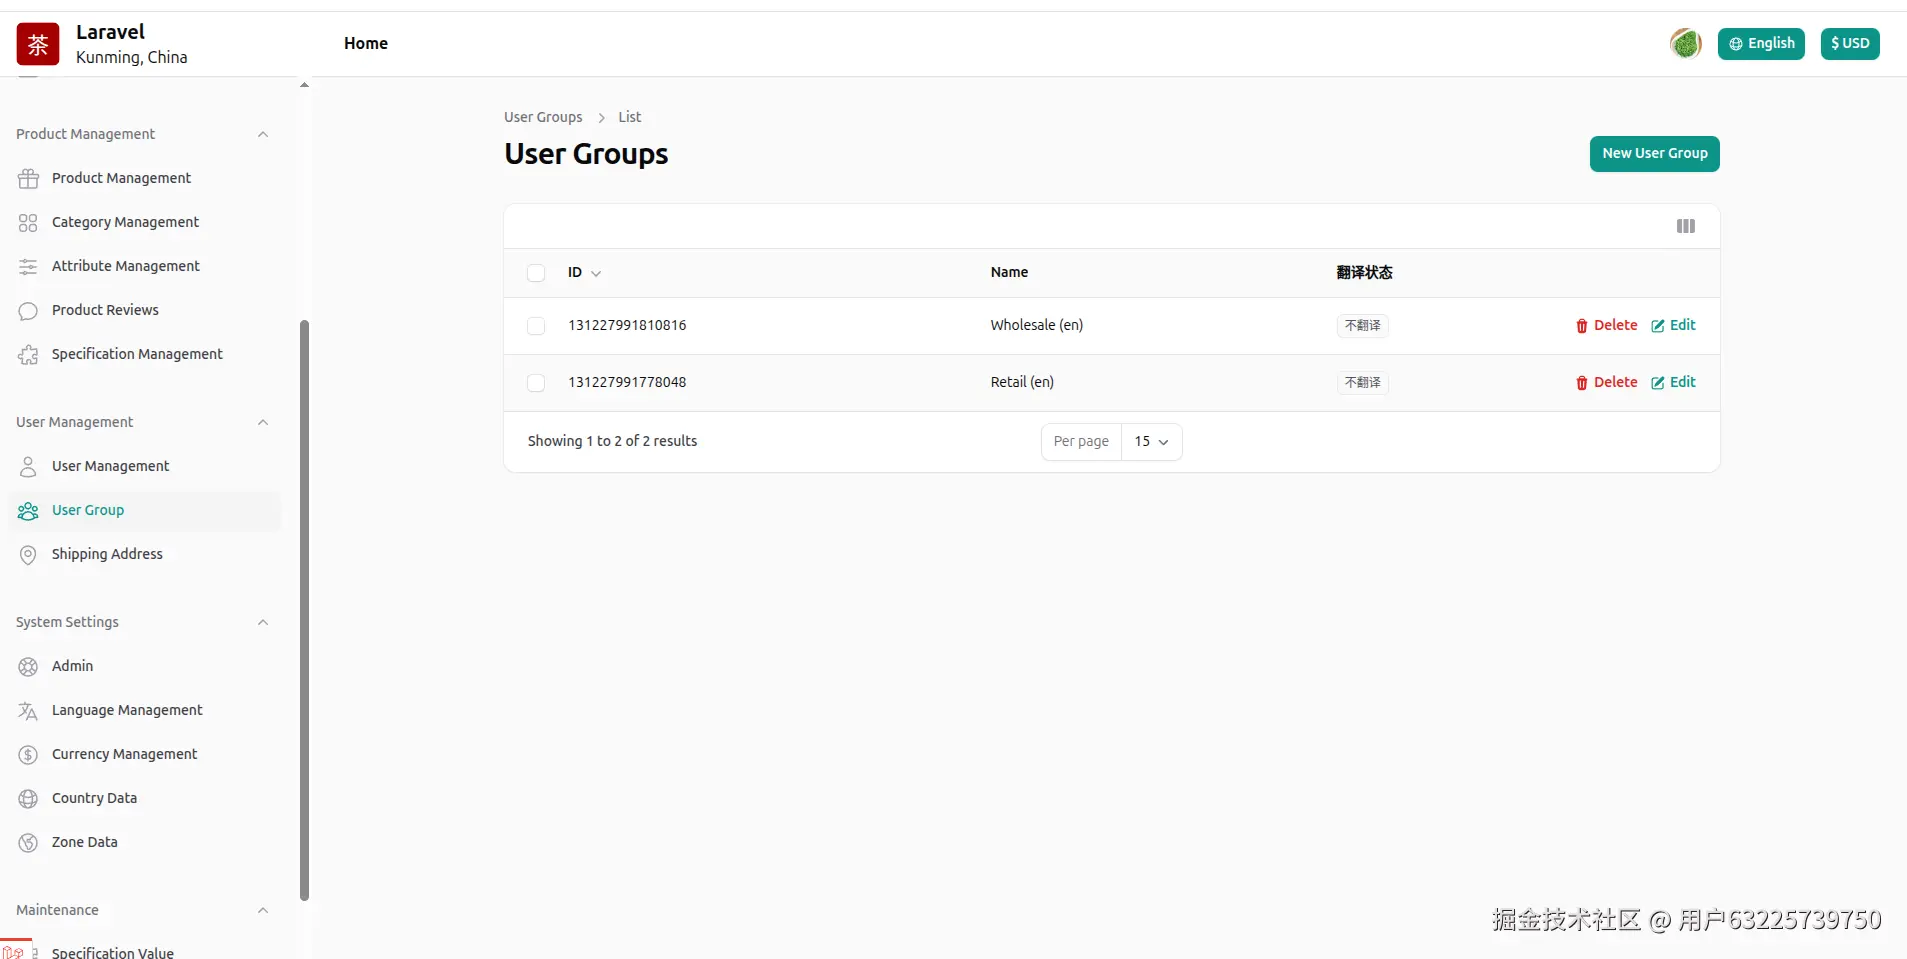Tick the select-all checkbox in table header
The image size is (1907, 959).
(x=536, y=273)
